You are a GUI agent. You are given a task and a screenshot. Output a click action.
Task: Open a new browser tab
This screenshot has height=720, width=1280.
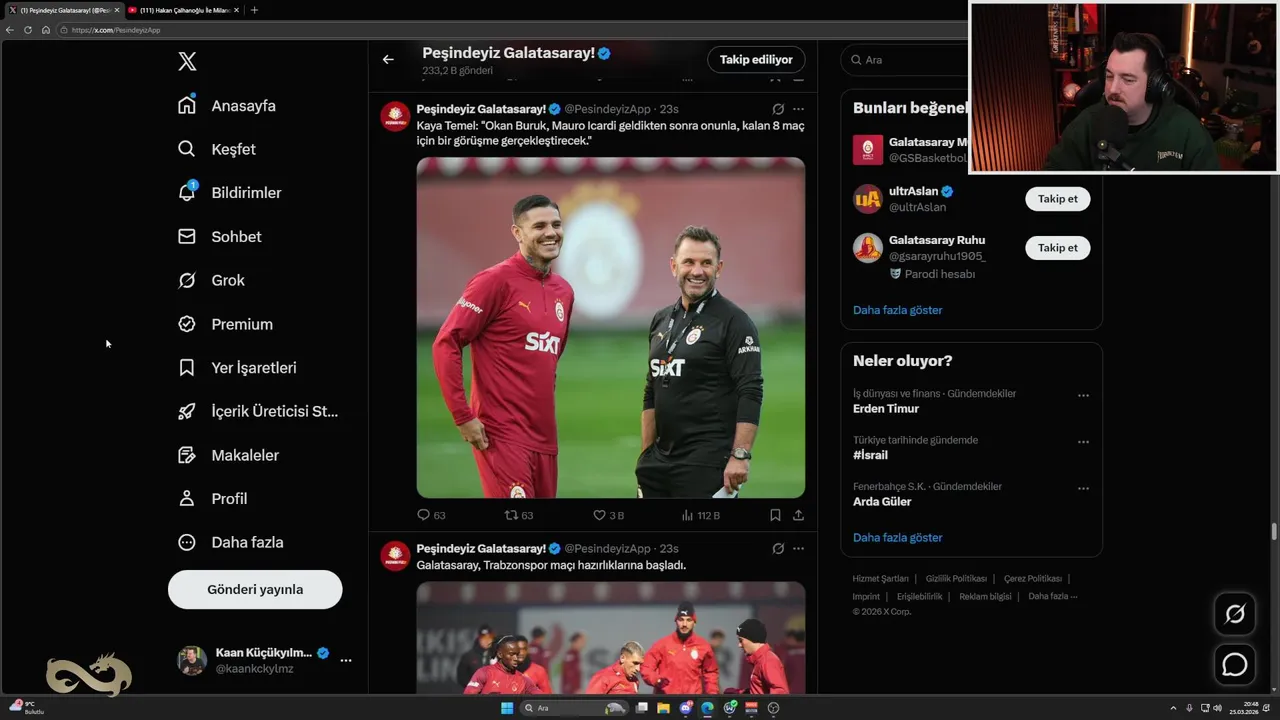pyautogui.click(x=254, y=10)
